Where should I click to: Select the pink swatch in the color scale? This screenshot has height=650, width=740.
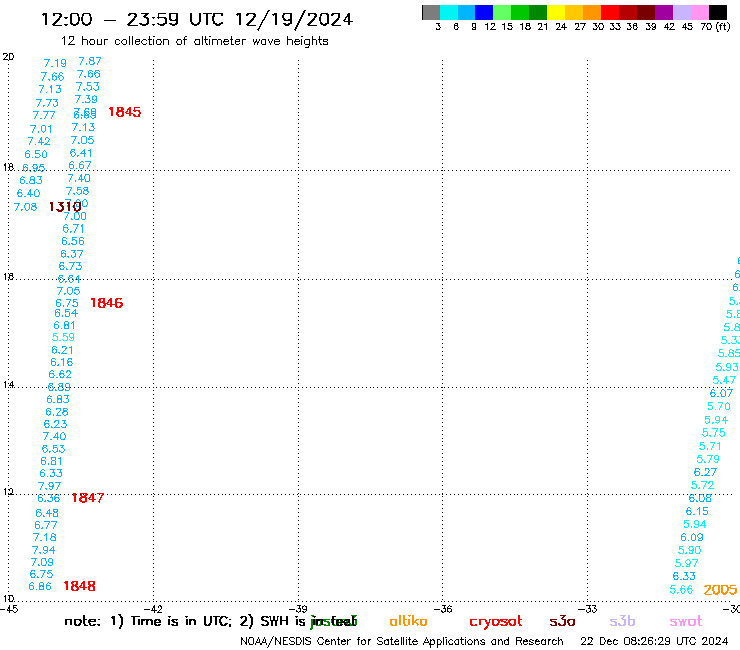[x=700, y=12]
